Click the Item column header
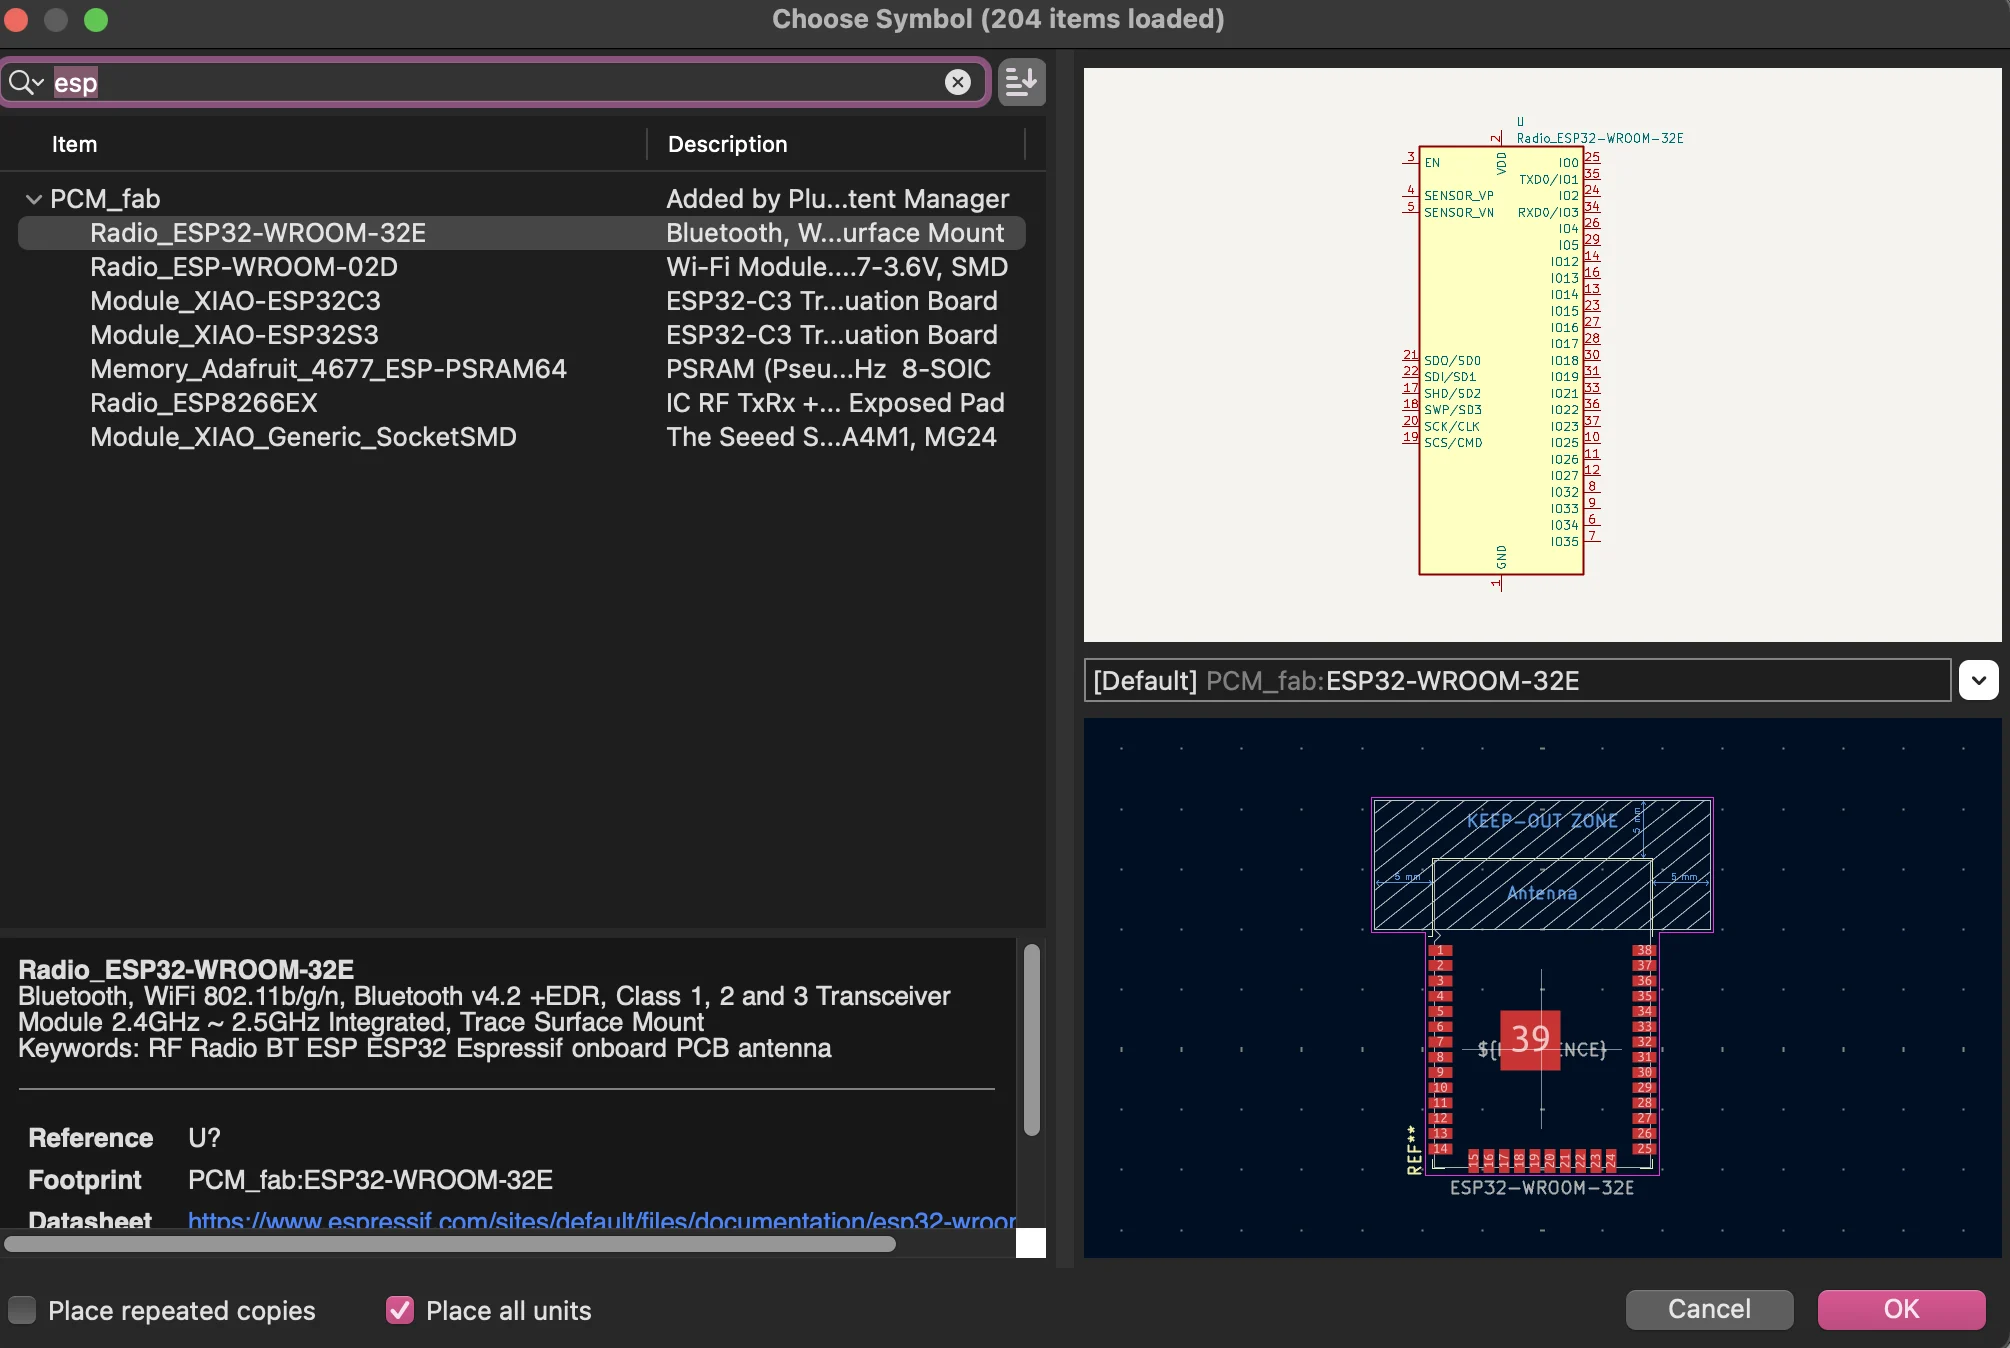 tap(74, 144)
